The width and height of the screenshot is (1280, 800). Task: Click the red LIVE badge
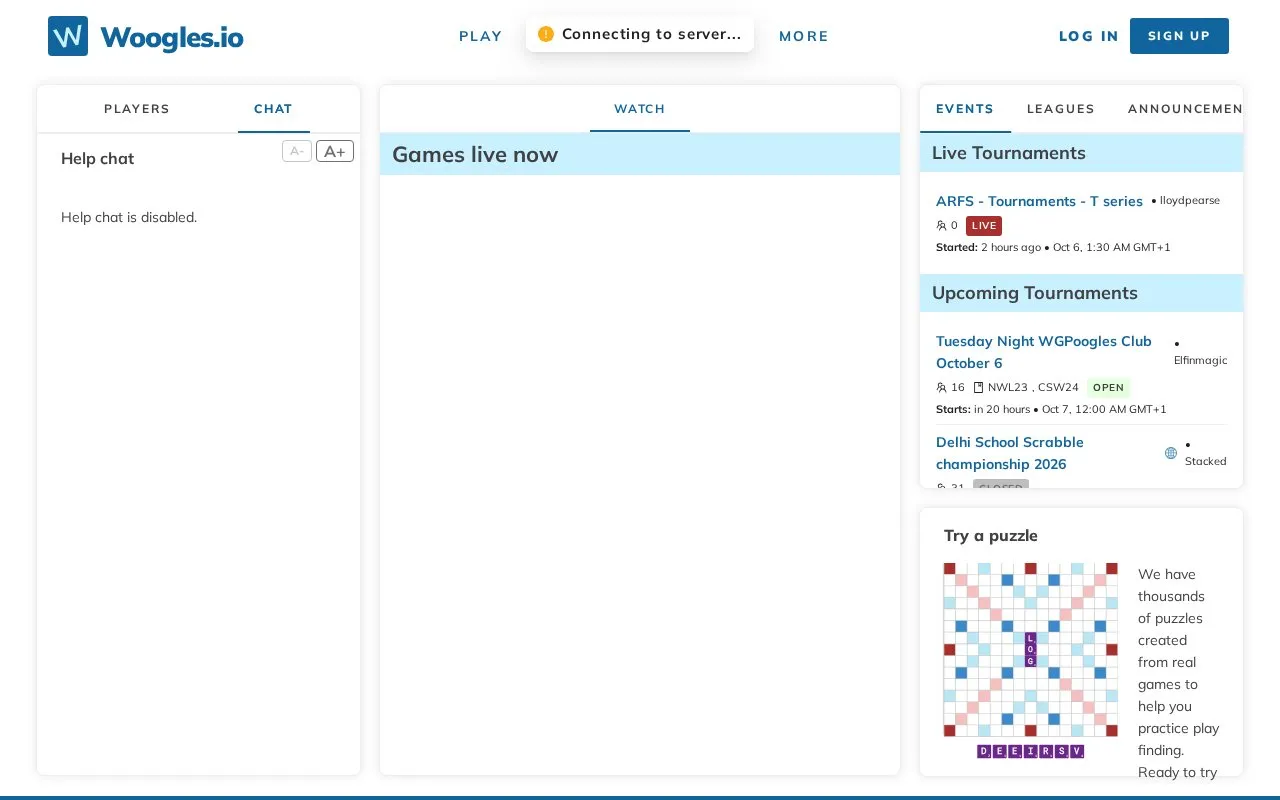point(984,226)
